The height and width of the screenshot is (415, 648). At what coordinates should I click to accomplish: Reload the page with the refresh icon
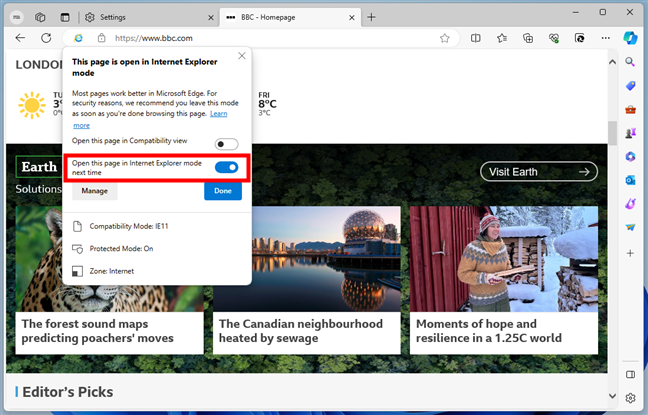(46, 38)
